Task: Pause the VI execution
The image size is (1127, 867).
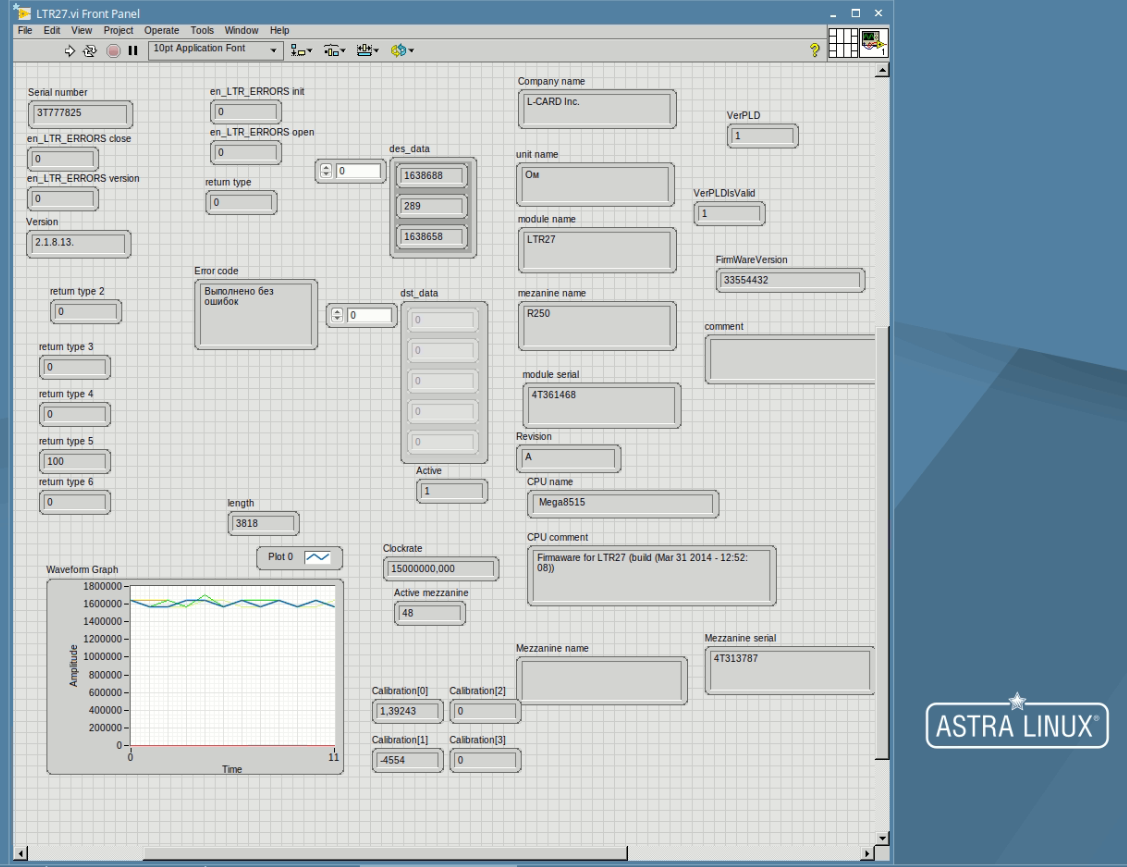Action: coord(133,50)
